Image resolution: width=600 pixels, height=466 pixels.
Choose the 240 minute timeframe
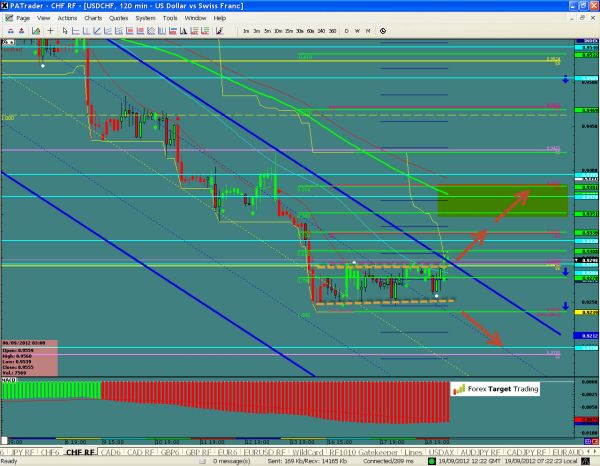click(321, 31)
